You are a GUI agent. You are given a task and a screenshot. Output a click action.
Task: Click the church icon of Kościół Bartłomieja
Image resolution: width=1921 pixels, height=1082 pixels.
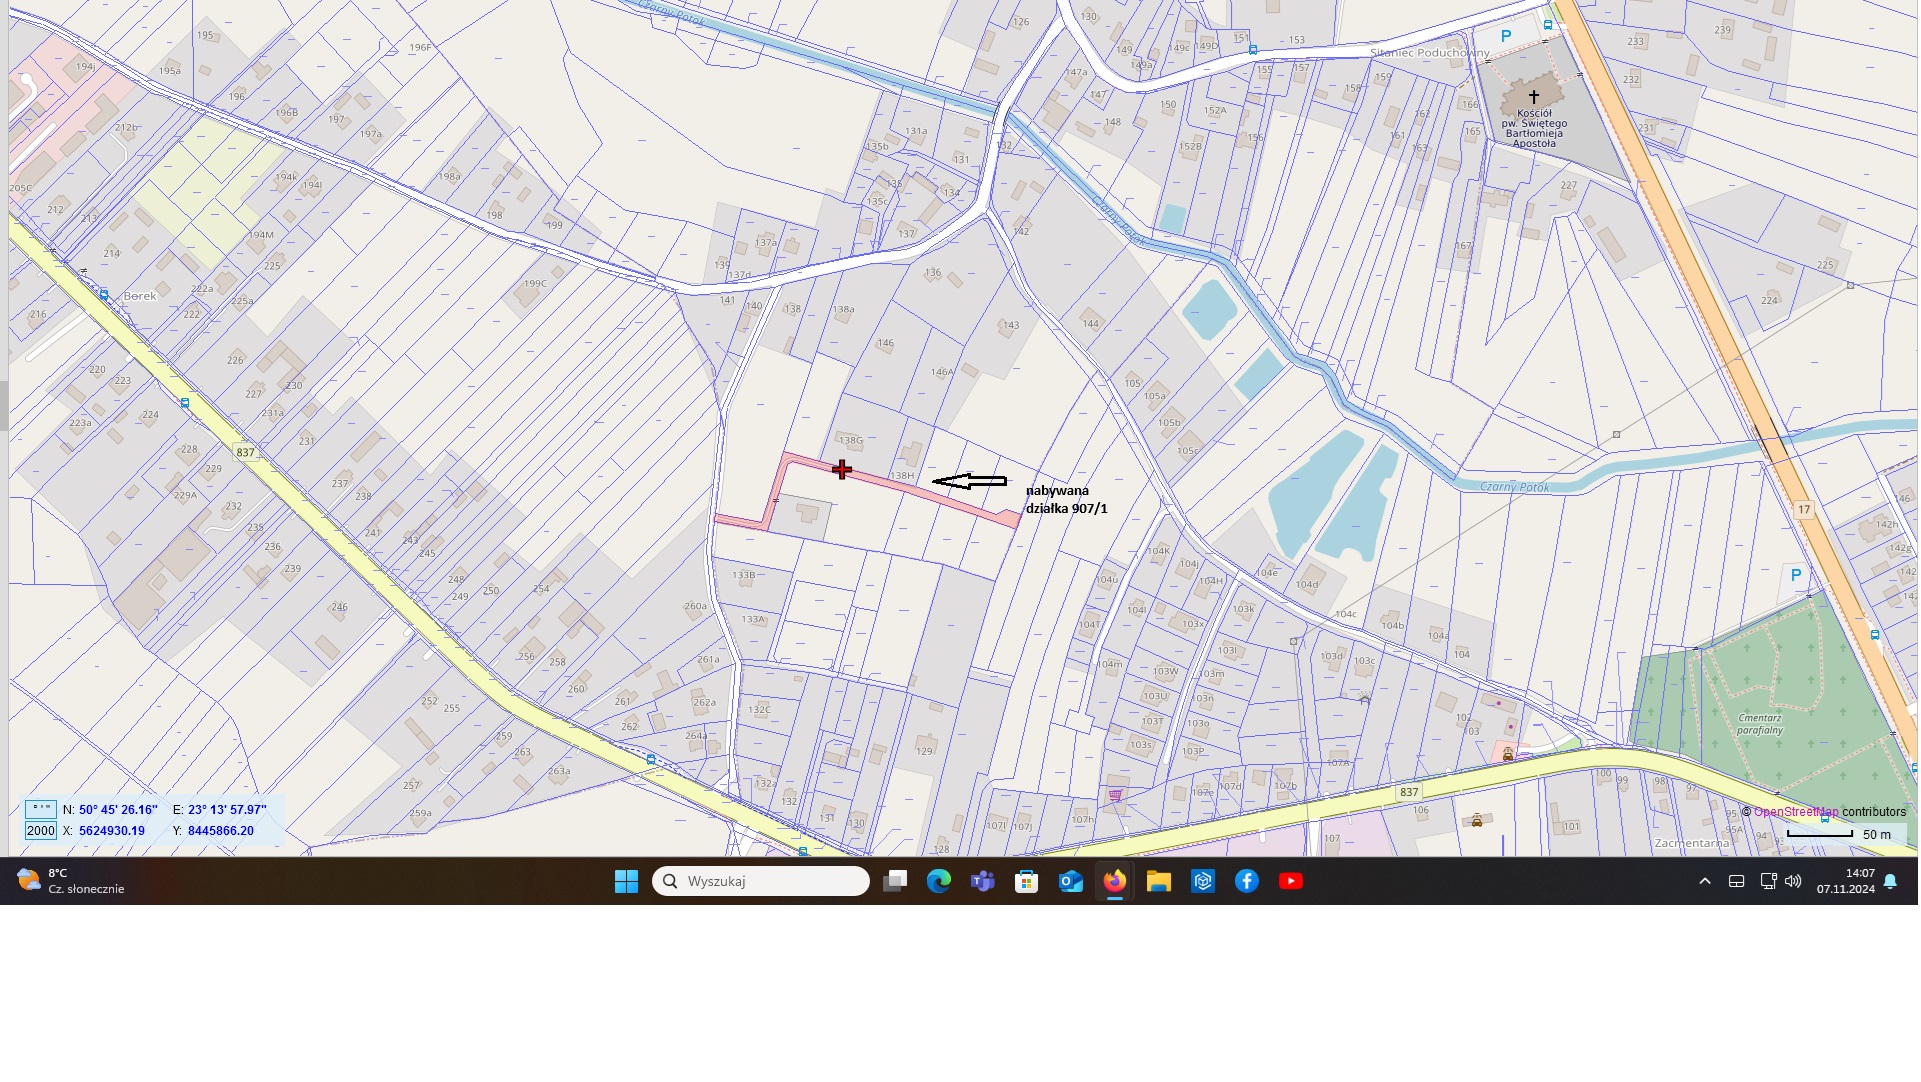[x=1533, y=97]
